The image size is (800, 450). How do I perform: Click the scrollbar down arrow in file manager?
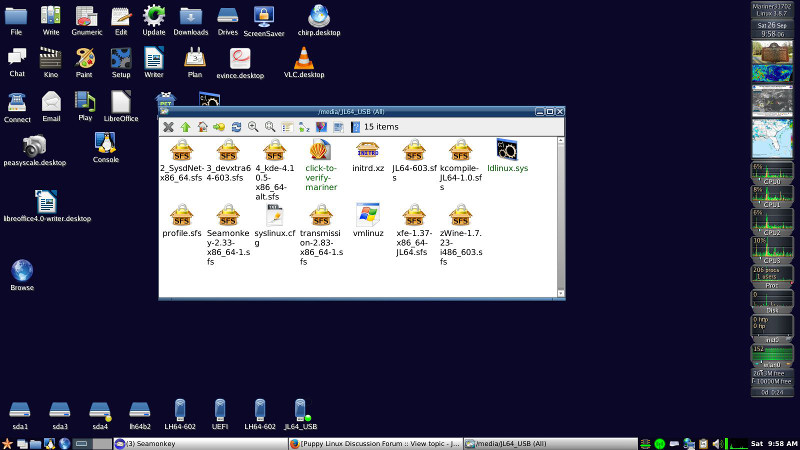pos(561,293)
